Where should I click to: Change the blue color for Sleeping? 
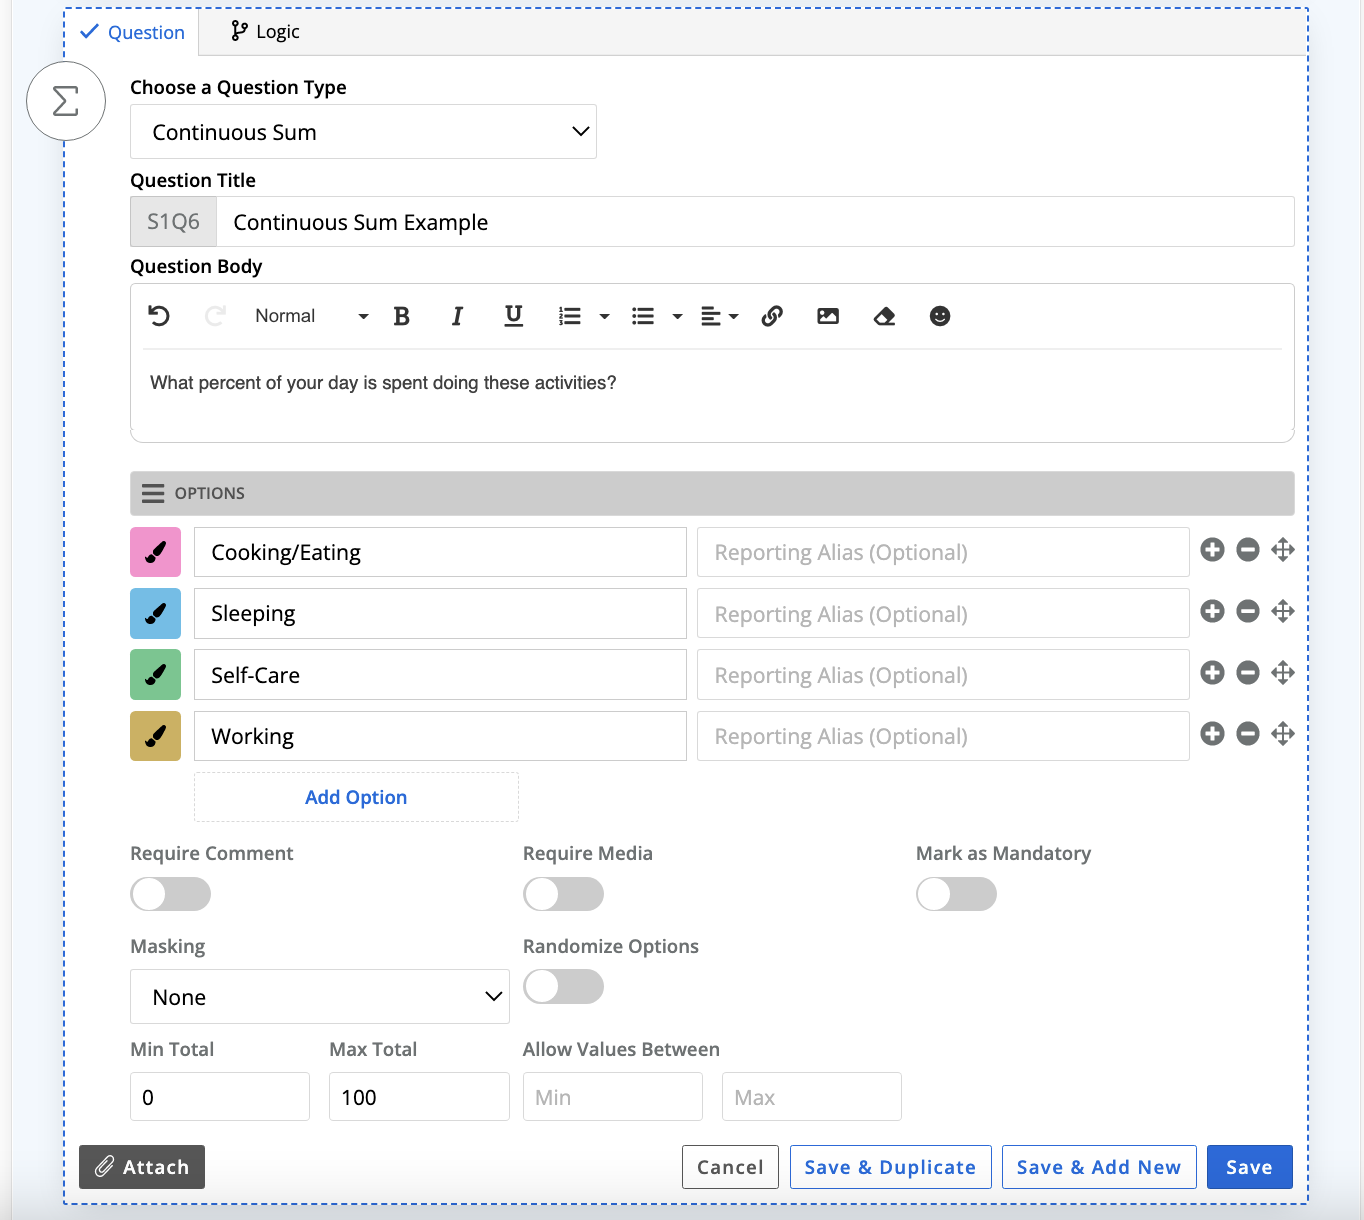pos(156,613)
